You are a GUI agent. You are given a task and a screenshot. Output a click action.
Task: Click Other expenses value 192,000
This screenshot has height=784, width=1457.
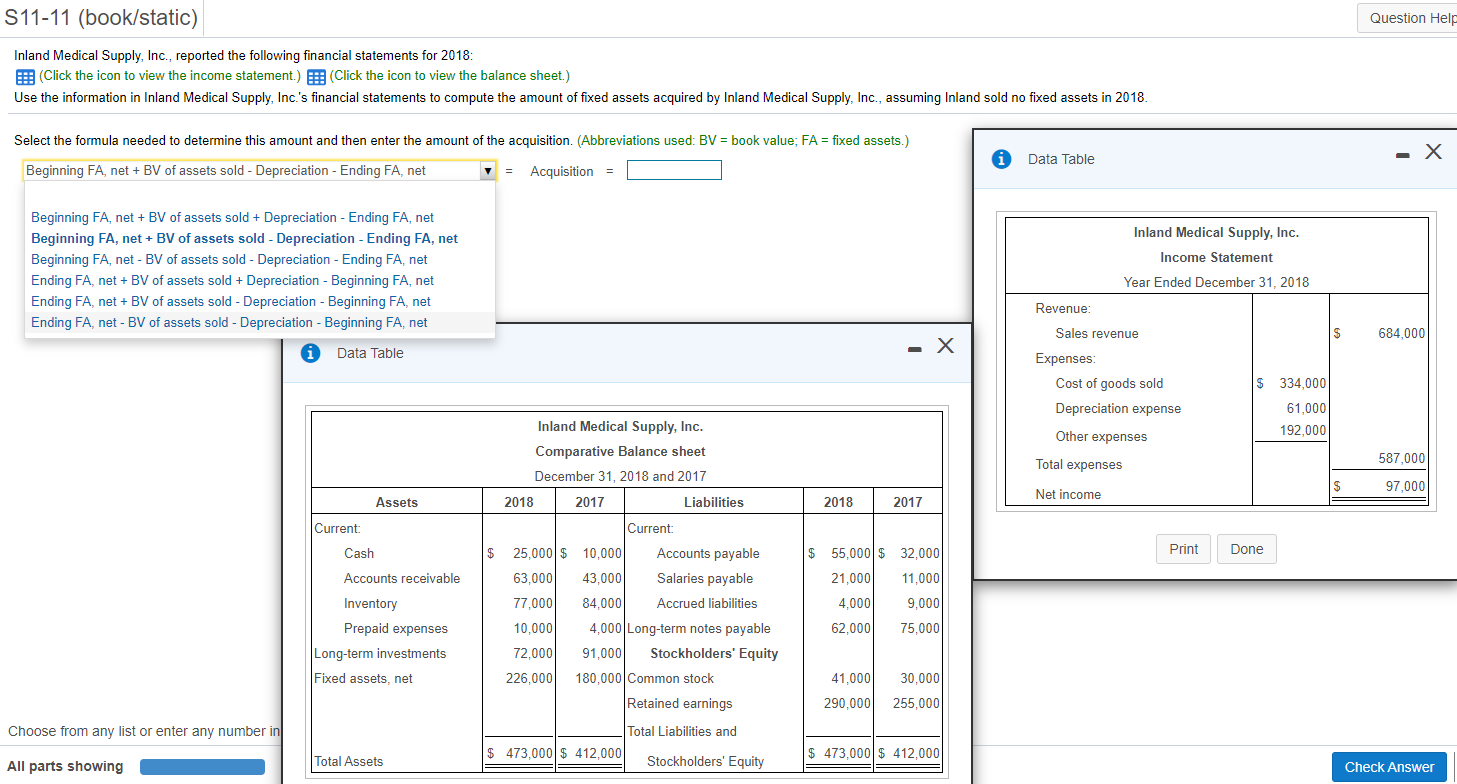(1303, 431)
